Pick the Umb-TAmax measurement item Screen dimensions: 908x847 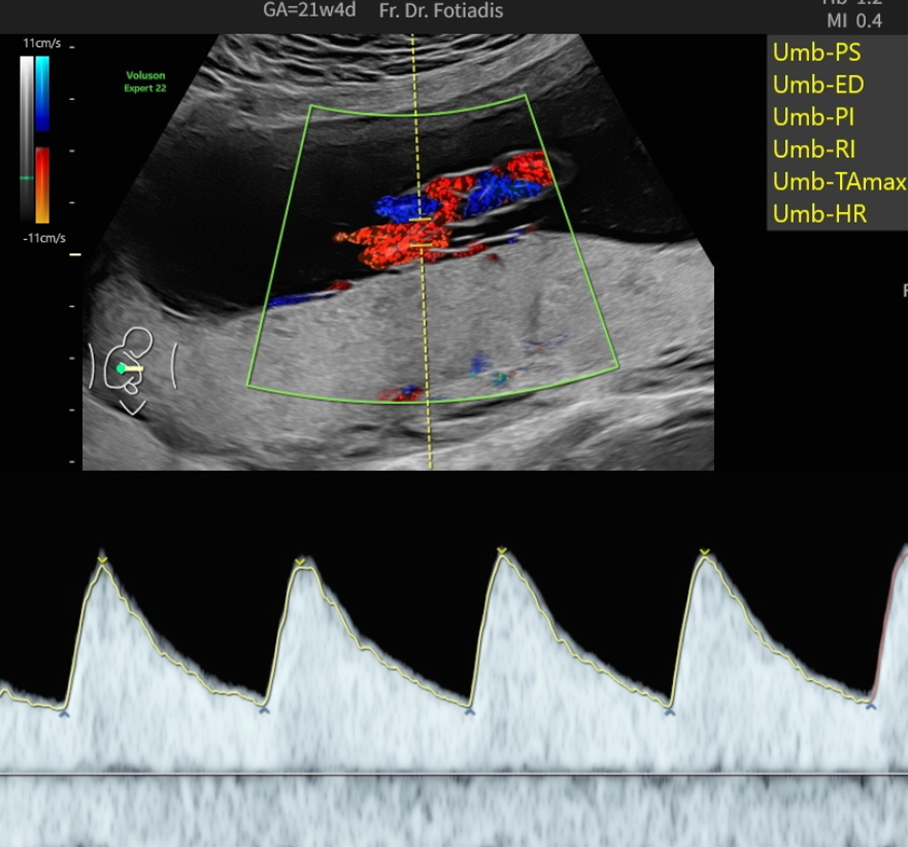tap(838, 182)
